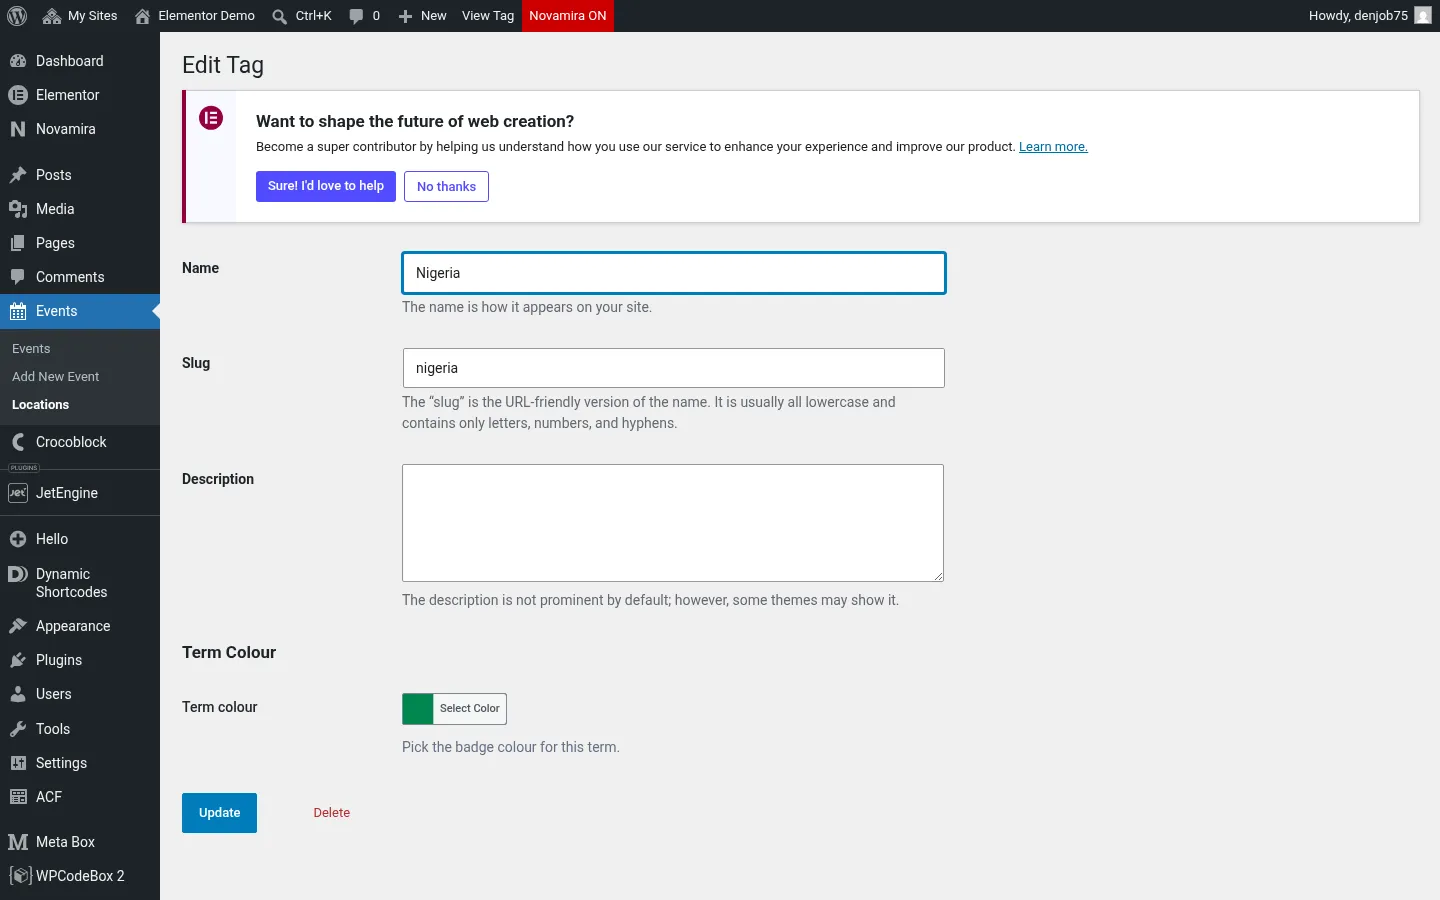Click the Events calendar icon
This screenshot has width=1440, height=900.
[x=18, y=311]
